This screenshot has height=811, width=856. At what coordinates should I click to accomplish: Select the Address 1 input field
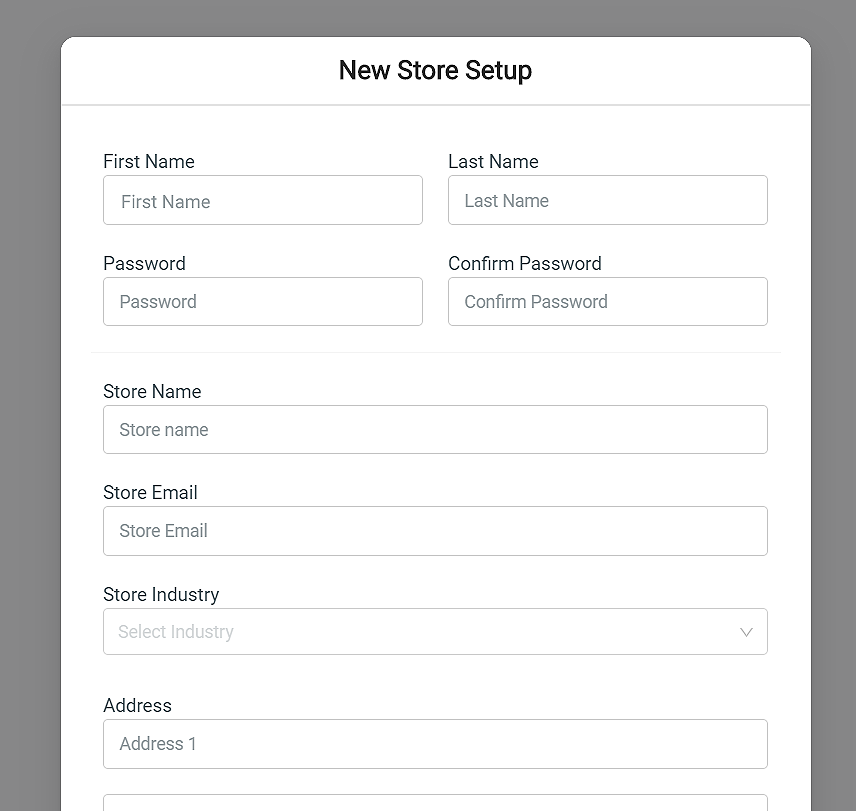coord(435,744)
